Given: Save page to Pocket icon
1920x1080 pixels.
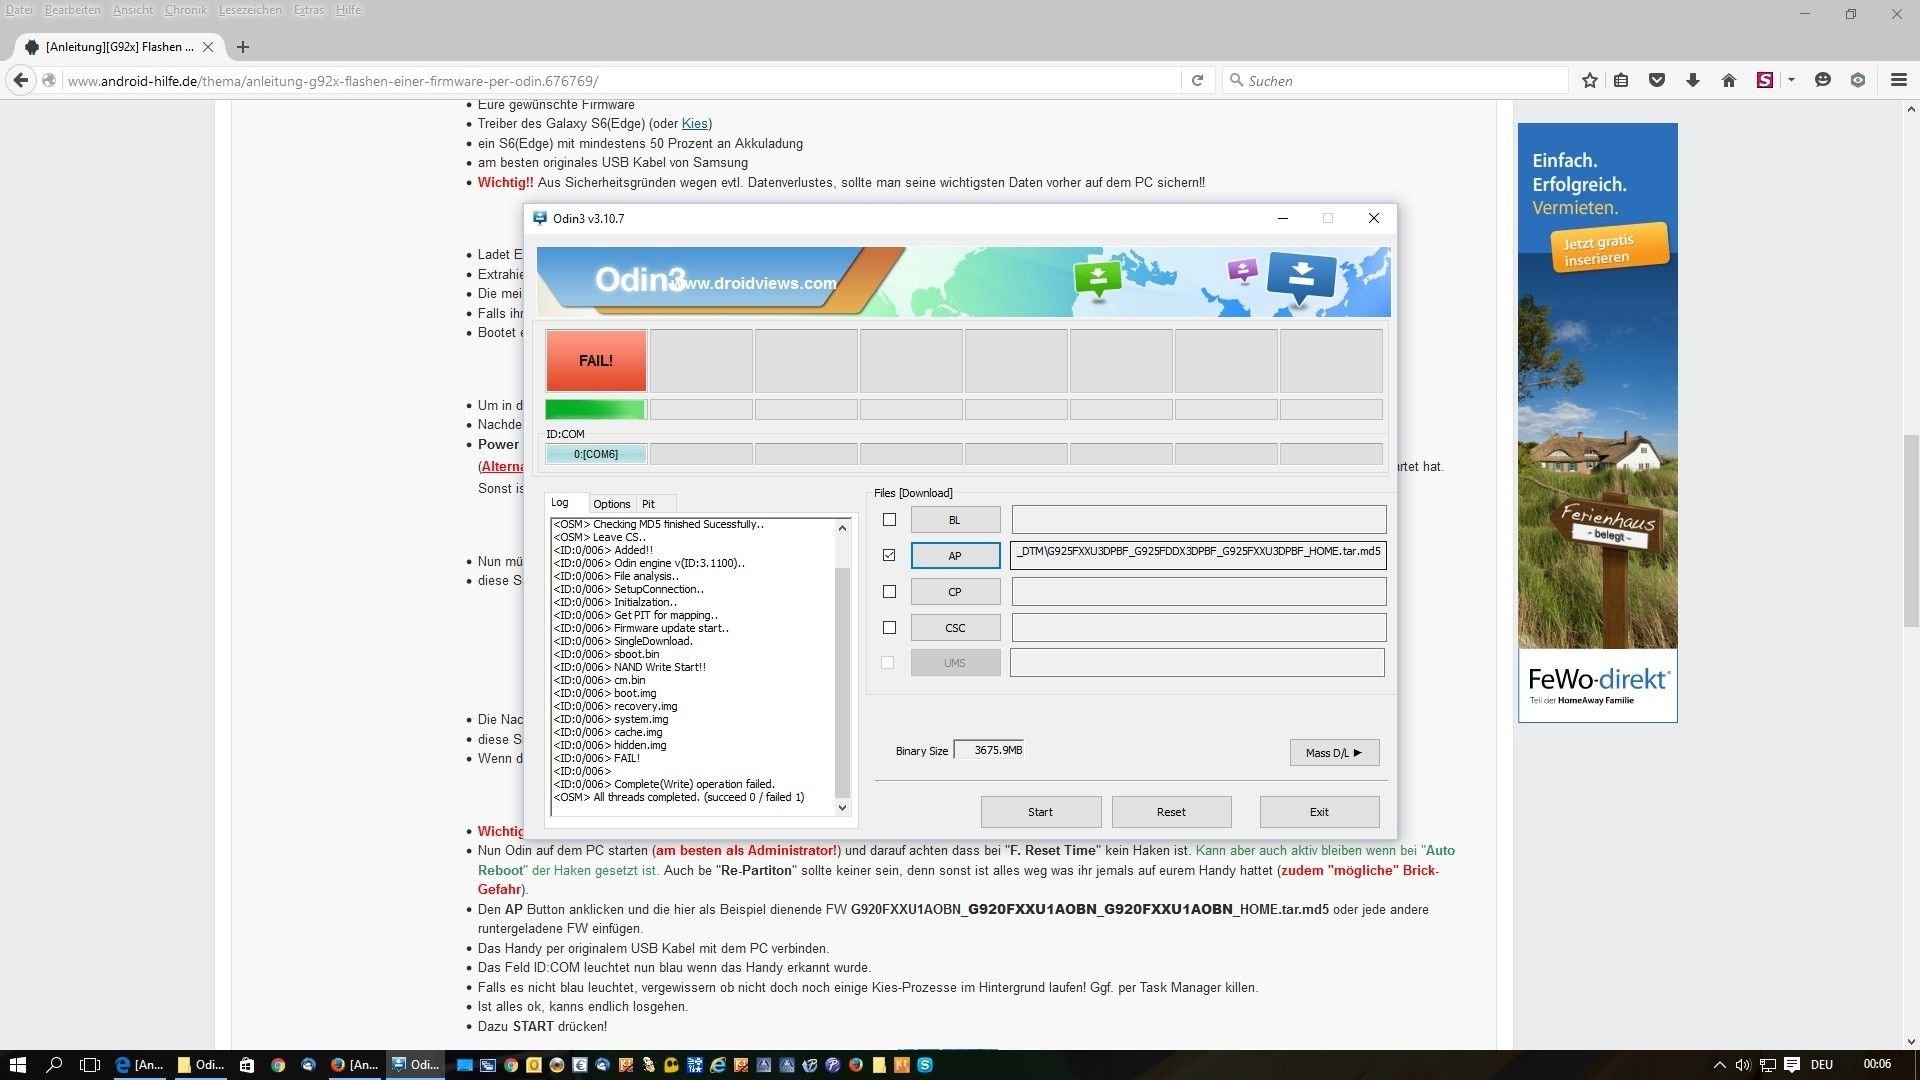Looking at the screenshot, I should pos(1657,80).
